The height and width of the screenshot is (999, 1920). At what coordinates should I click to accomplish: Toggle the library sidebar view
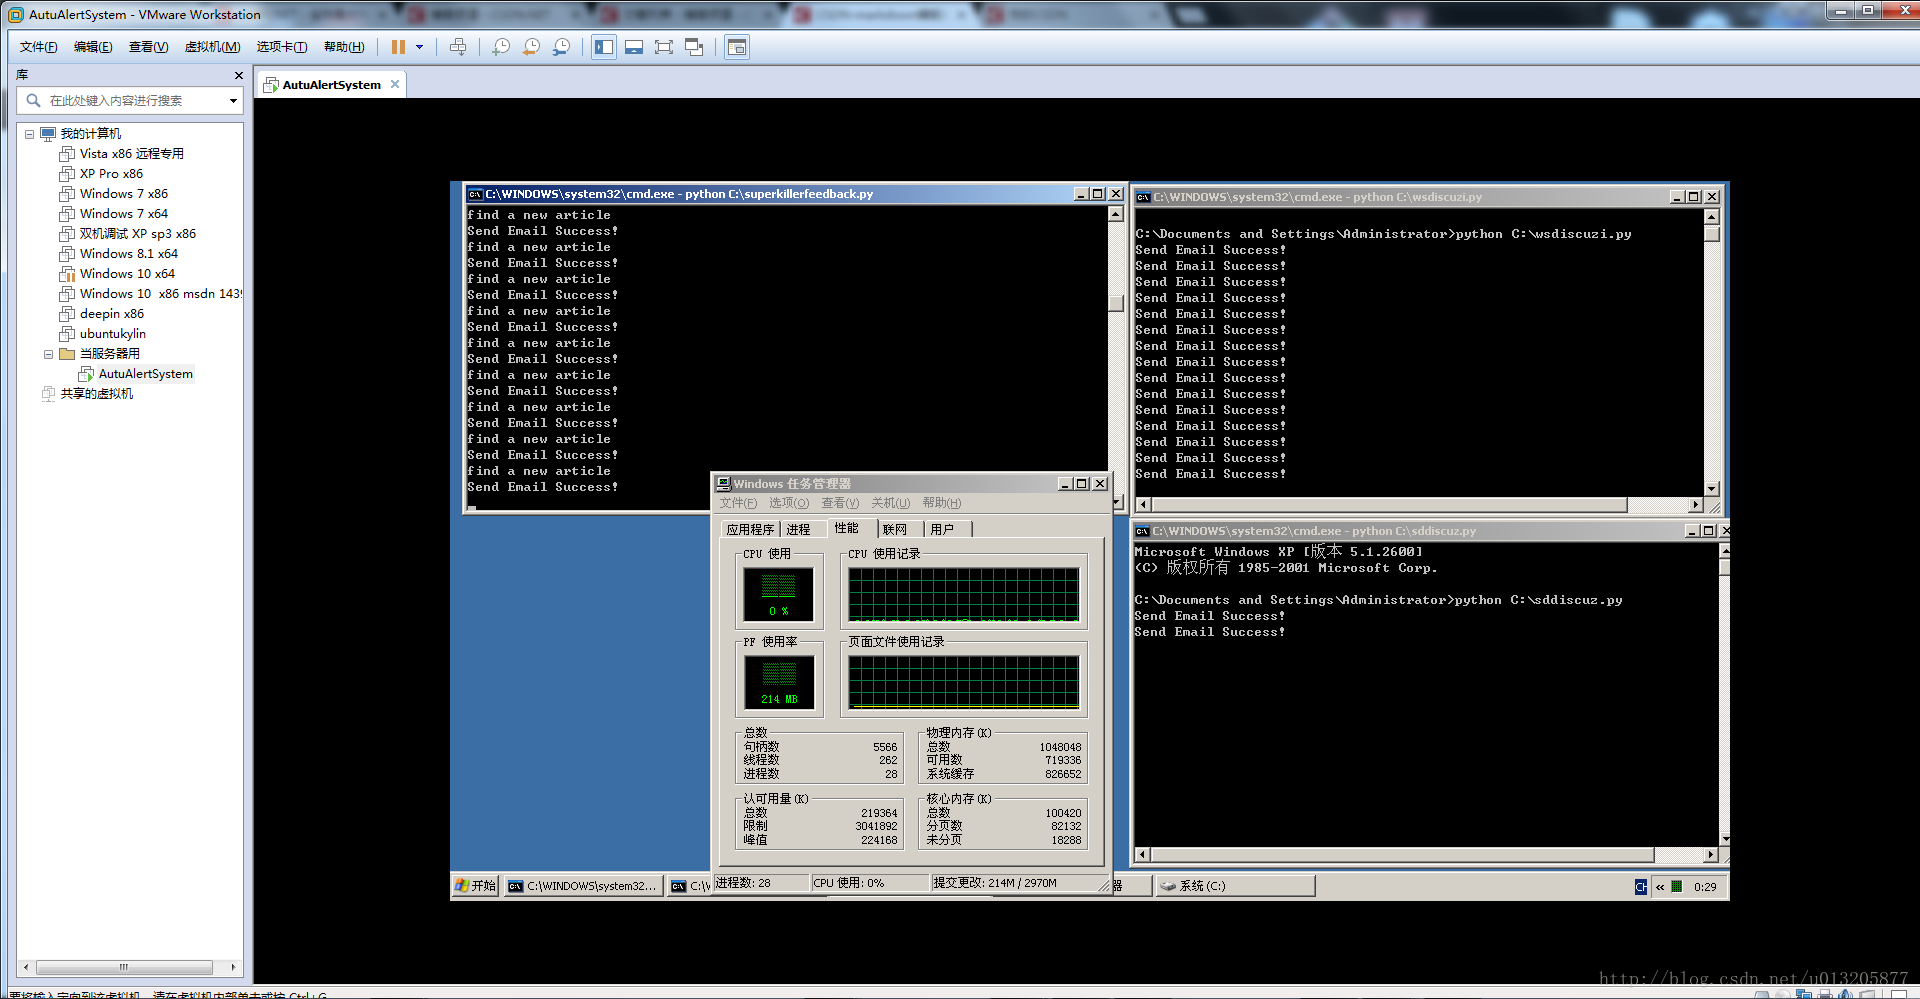pos(603,47)
